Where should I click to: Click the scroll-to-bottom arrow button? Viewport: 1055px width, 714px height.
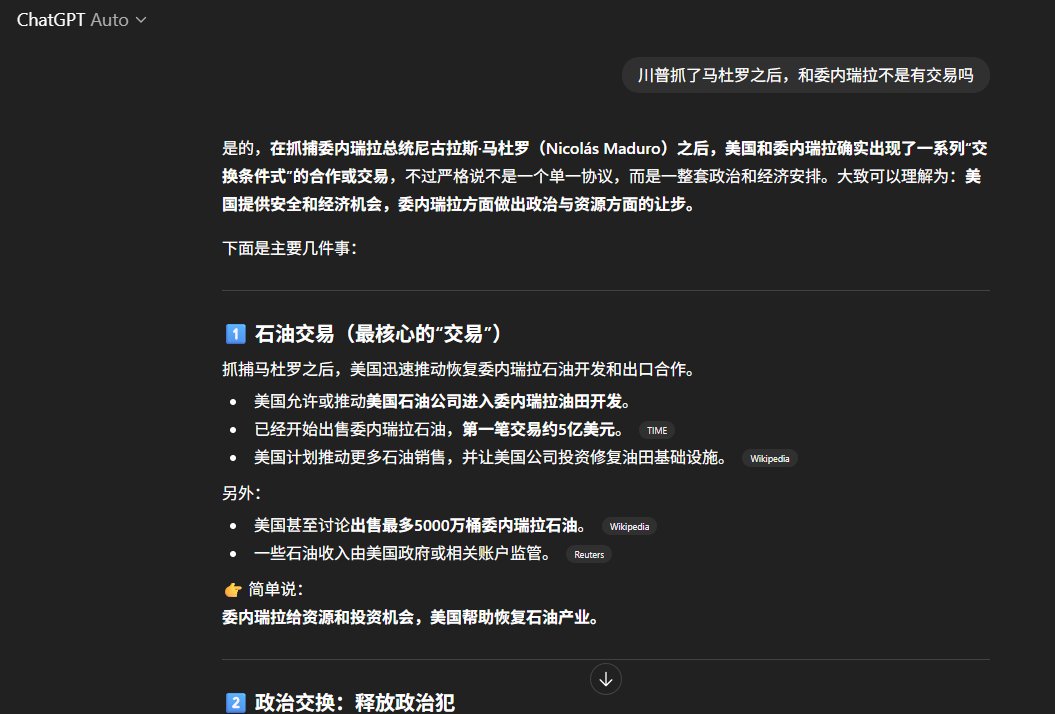pyautogui.click(x=606, y=679)
